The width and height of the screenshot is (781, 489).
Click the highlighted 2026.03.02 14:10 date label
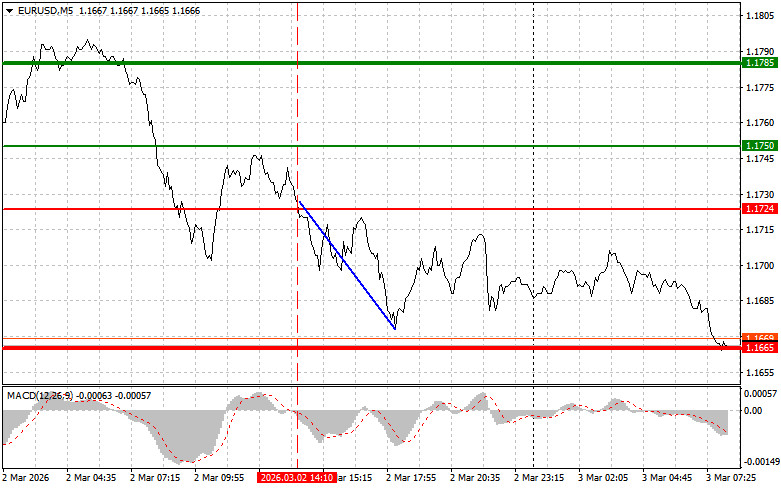click(296, 478)
